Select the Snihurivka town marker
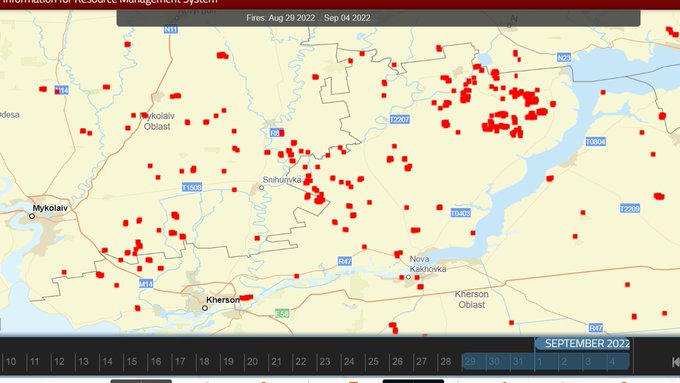Image resolution: width=680 pixels, height=383 pixels. (262, 188)
